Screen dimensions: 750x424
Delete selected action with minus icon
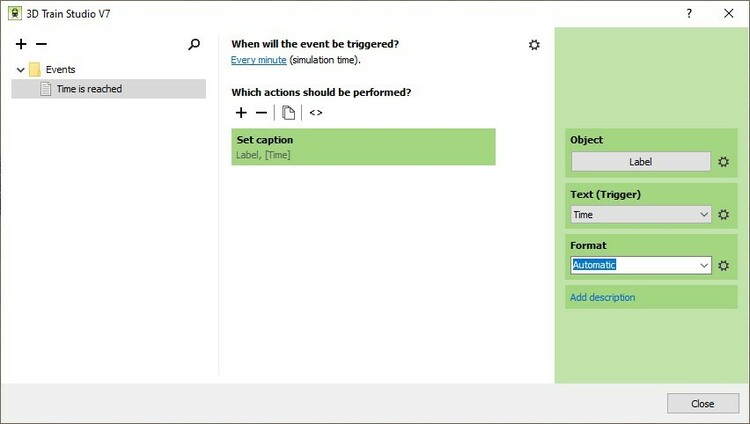click(261, 113)
